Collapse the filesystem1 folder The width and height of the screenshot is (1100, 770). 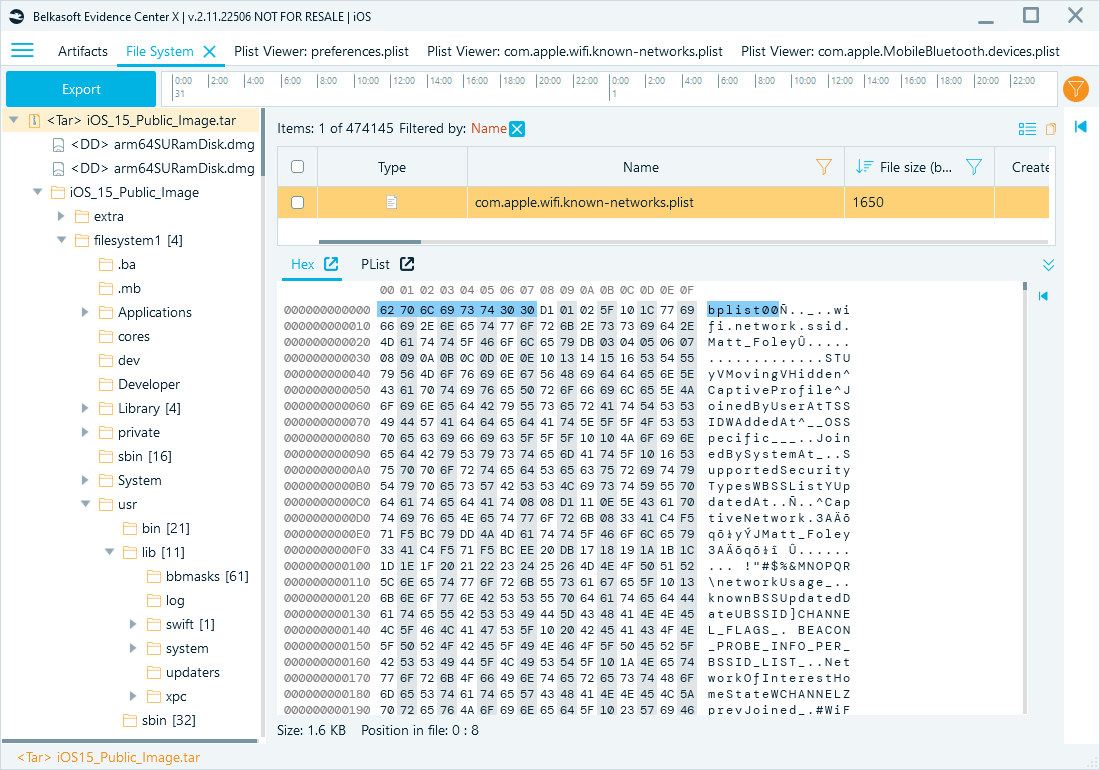pyautogui.click(x=61, y=240)
